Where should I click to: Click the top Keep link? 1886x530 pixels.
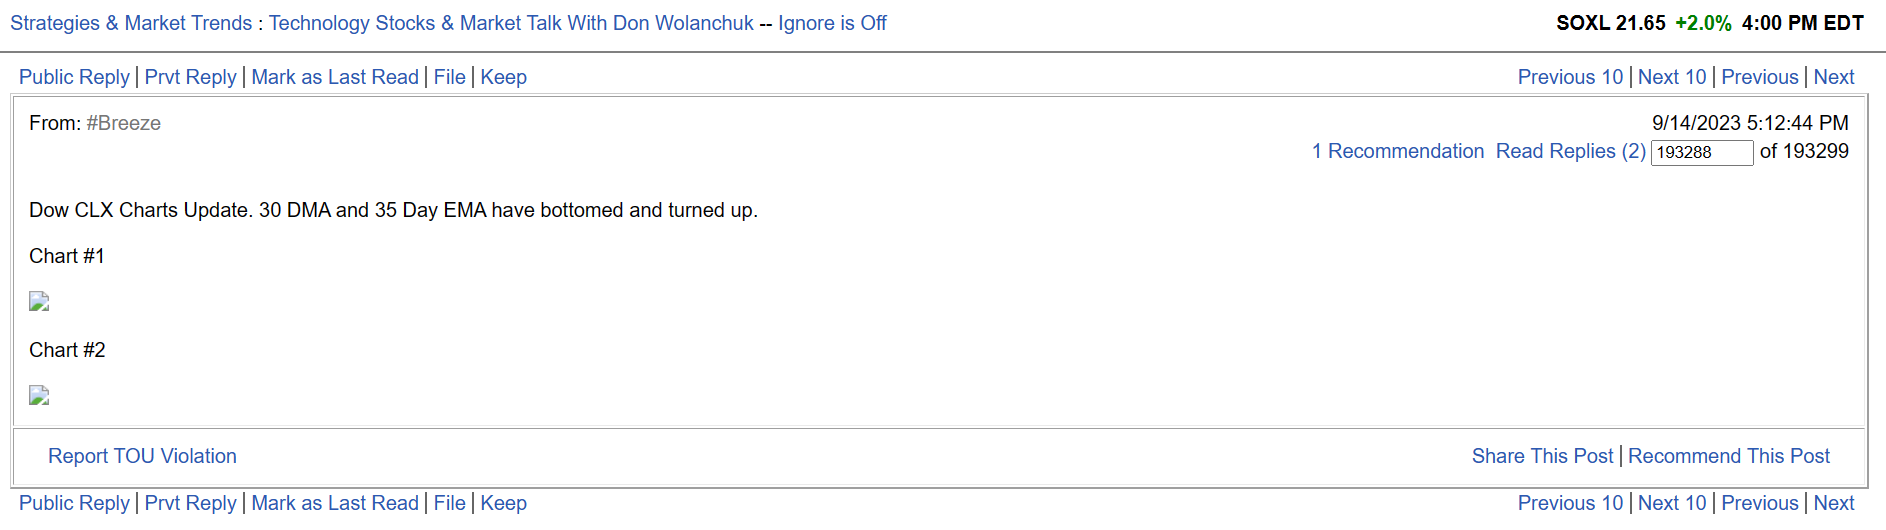tap(503, 77)
